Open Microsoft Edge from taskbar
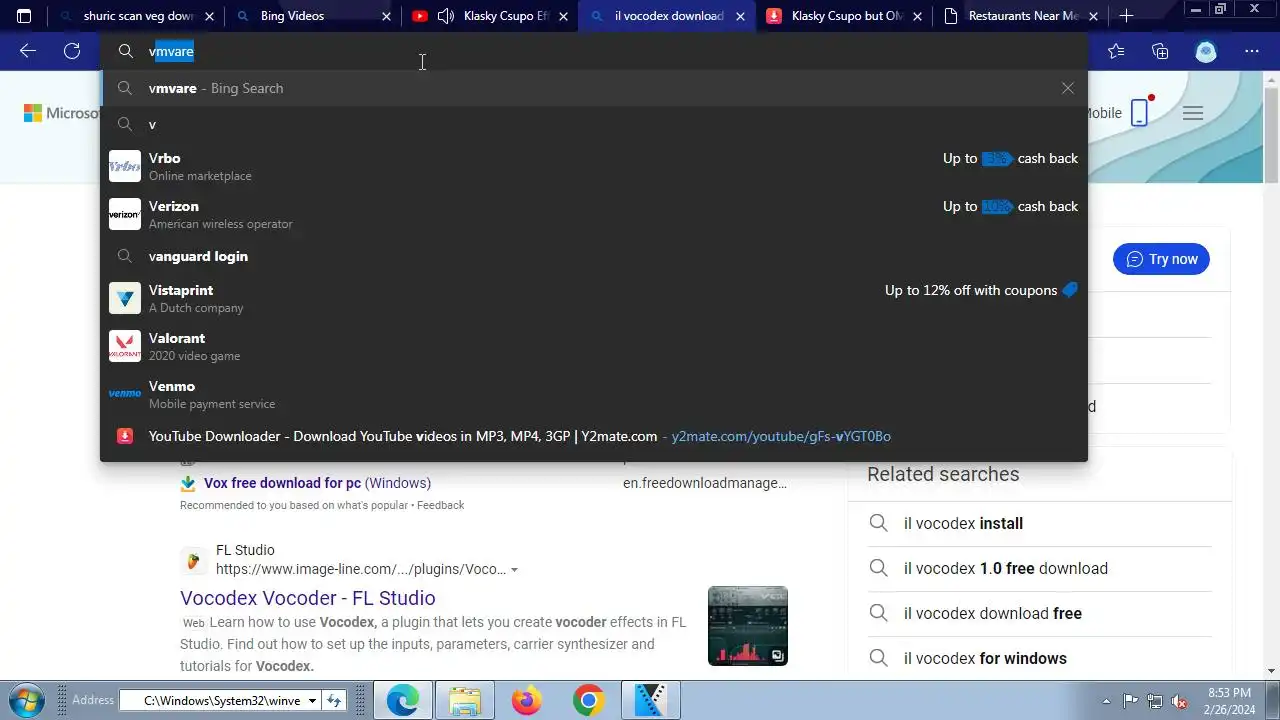Image resolution: width=1280 pixels, height=720 pixels. click(403, 701)
